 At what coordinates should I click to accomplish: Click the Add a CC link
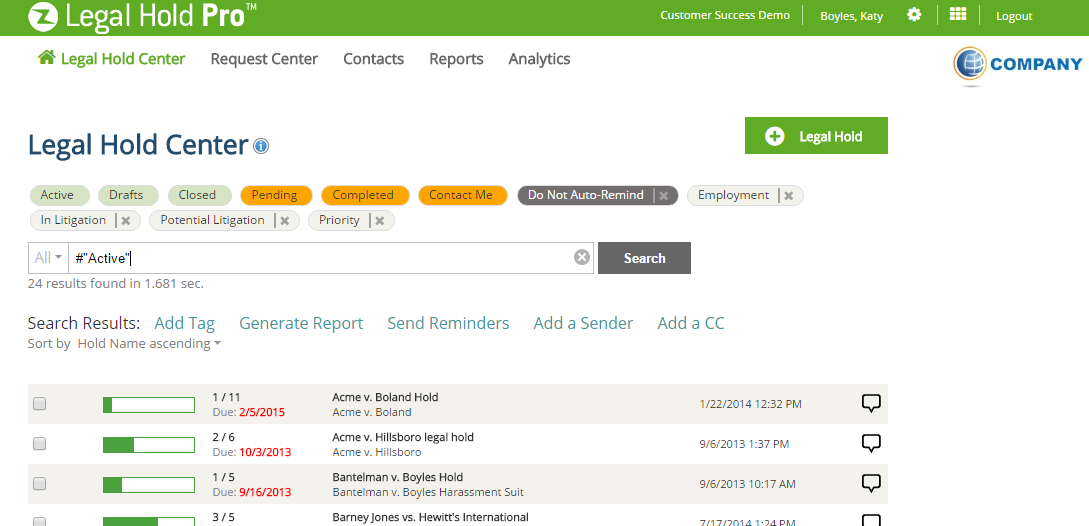tap(691, 323)
